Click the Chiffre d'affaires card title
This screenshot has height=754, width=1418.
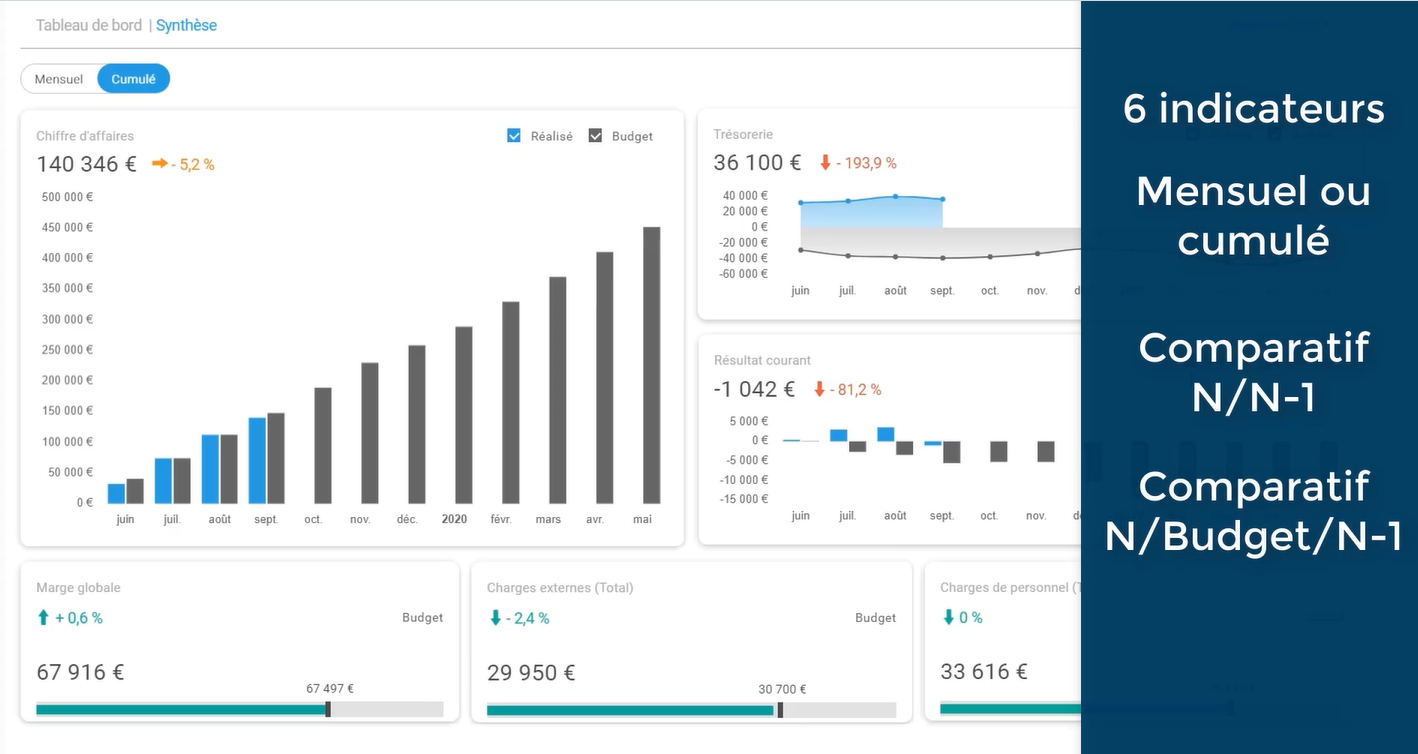point(85,136)
